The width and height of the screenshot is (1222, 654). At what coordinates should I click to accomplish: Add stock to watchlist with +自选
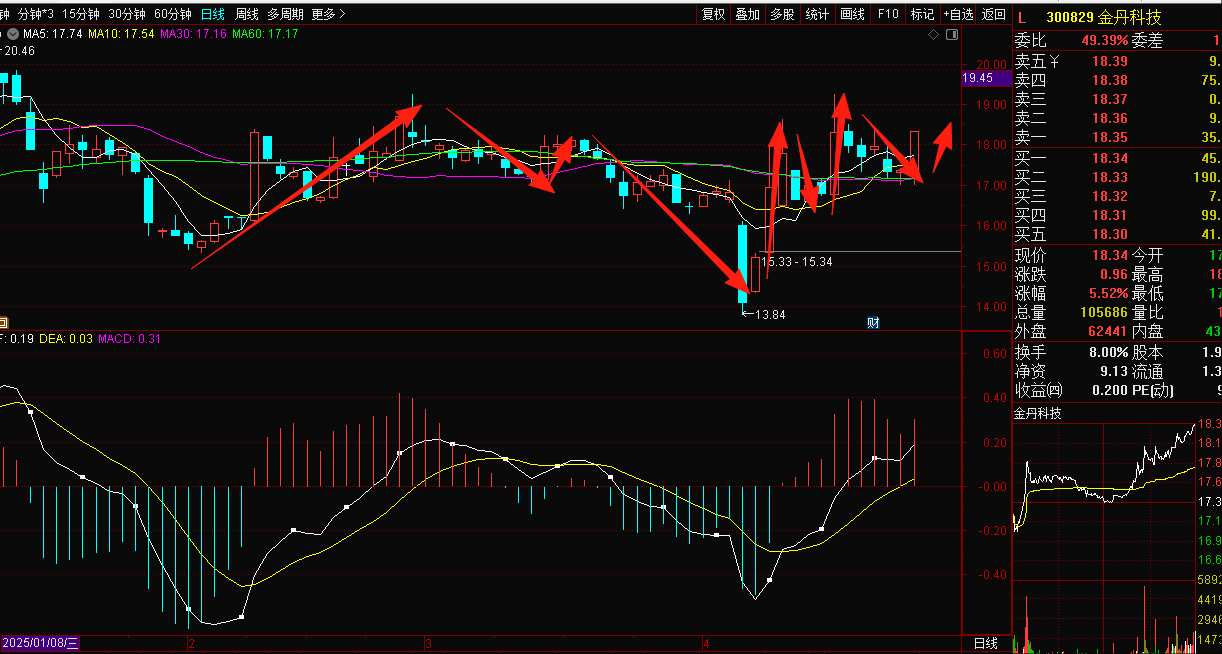(958, 14)
